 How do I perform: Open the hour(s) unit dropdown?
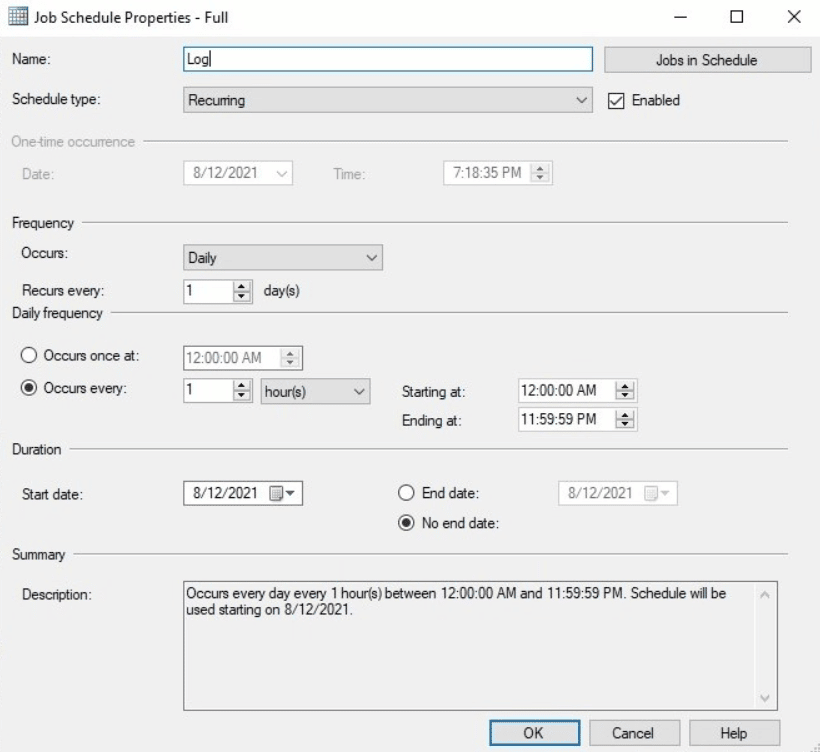coord(315,391)
